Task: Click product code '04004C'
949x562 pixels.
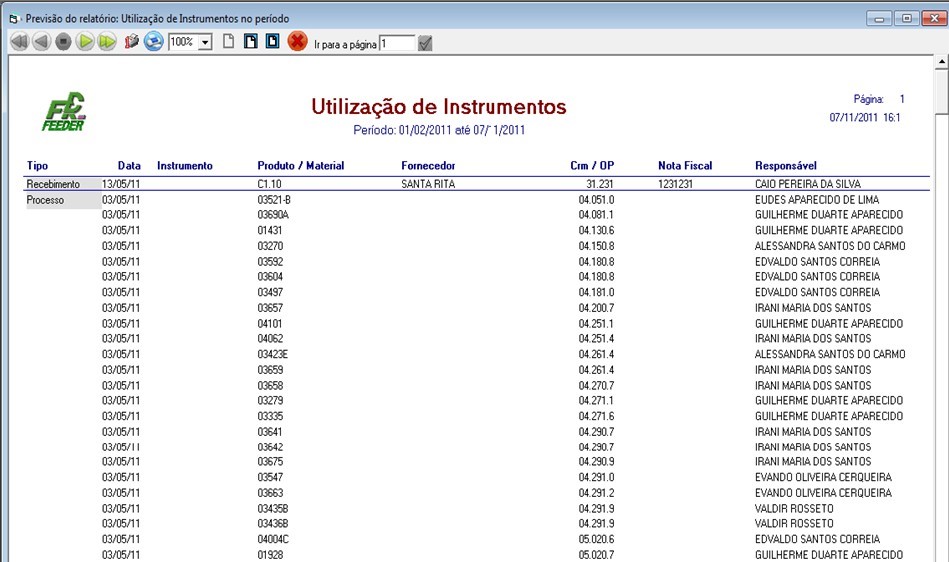Action: 273,540
